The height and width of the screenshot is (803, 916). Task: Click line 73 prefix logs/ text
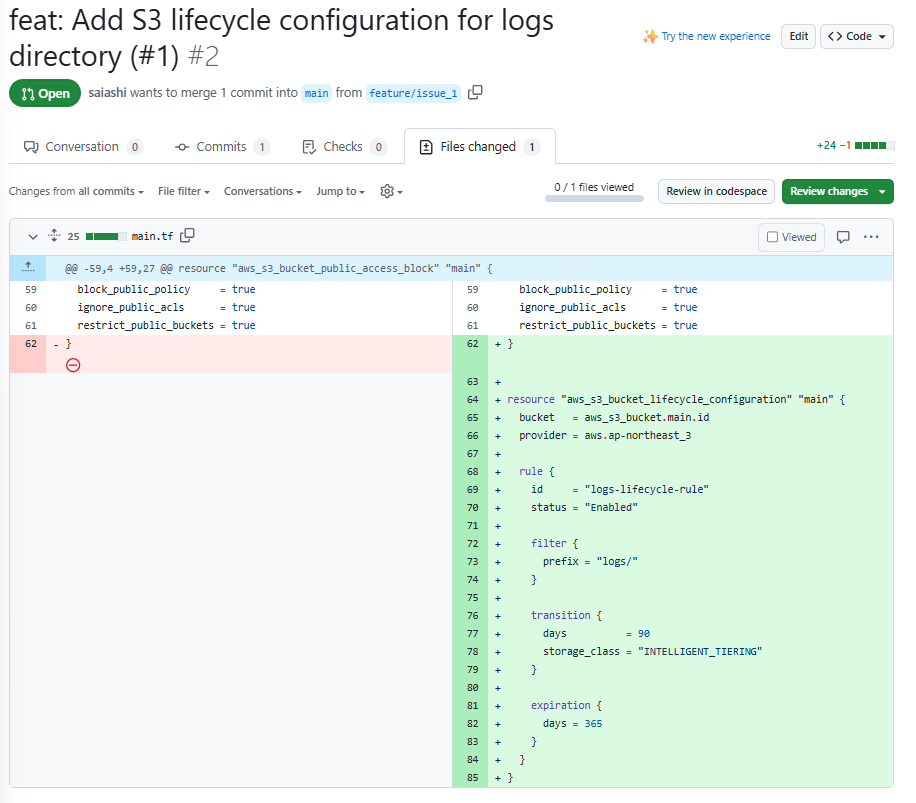tap(590, 561)
